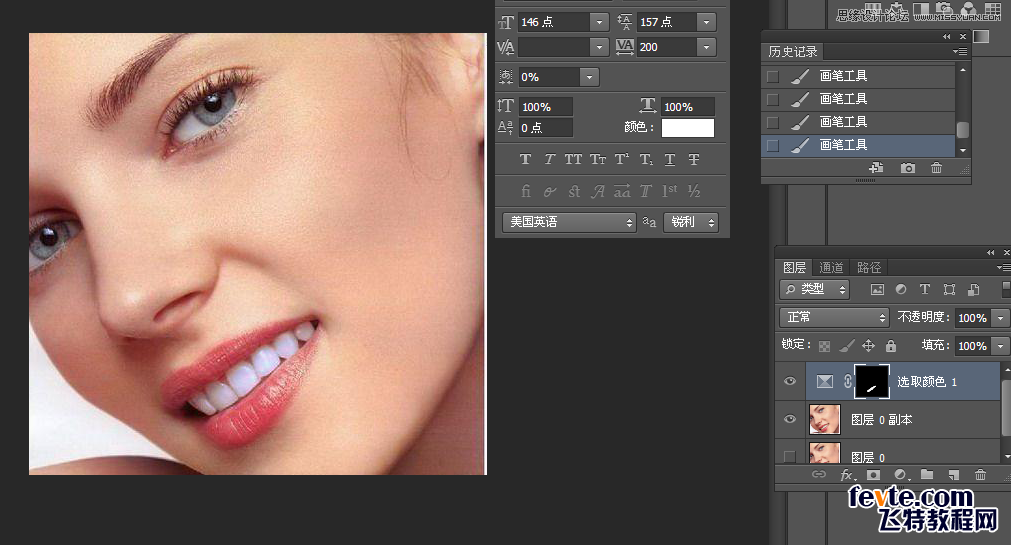Switch to 图层 tab

pos(794,268)
